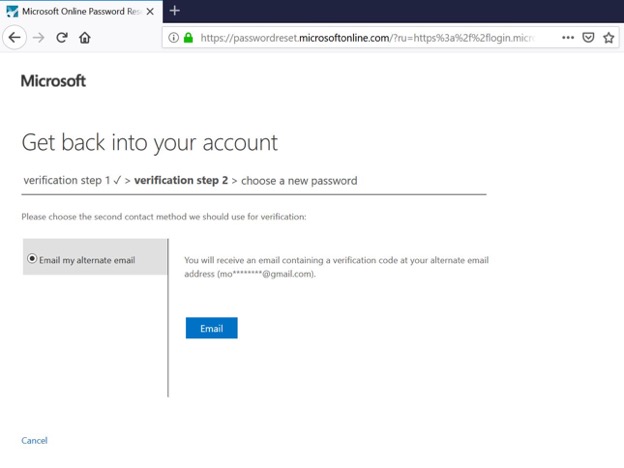The width and height of the screenshot is (624, 468).
Task: Click 'choose a new password' step text
Action: [x=299, y=181]
